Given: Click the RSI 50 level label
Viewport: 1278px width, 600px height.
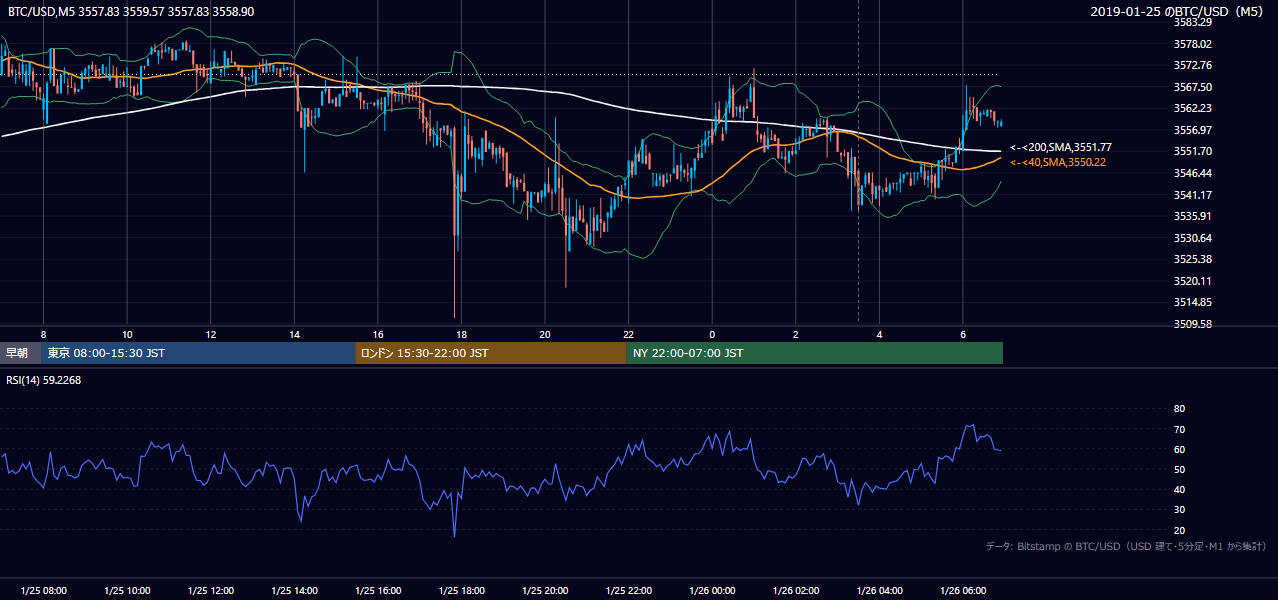Looking at the screenshot, I should [x=1179, y=469].
